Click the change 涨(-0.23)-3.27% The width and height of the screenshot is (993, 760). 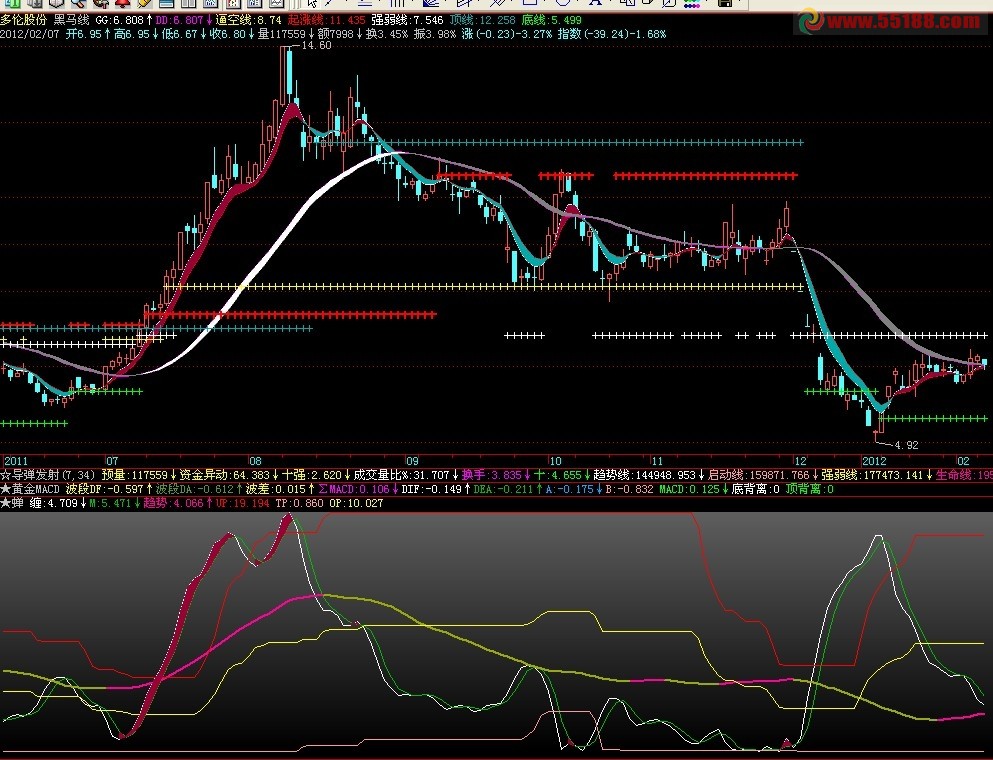point(507,34)
